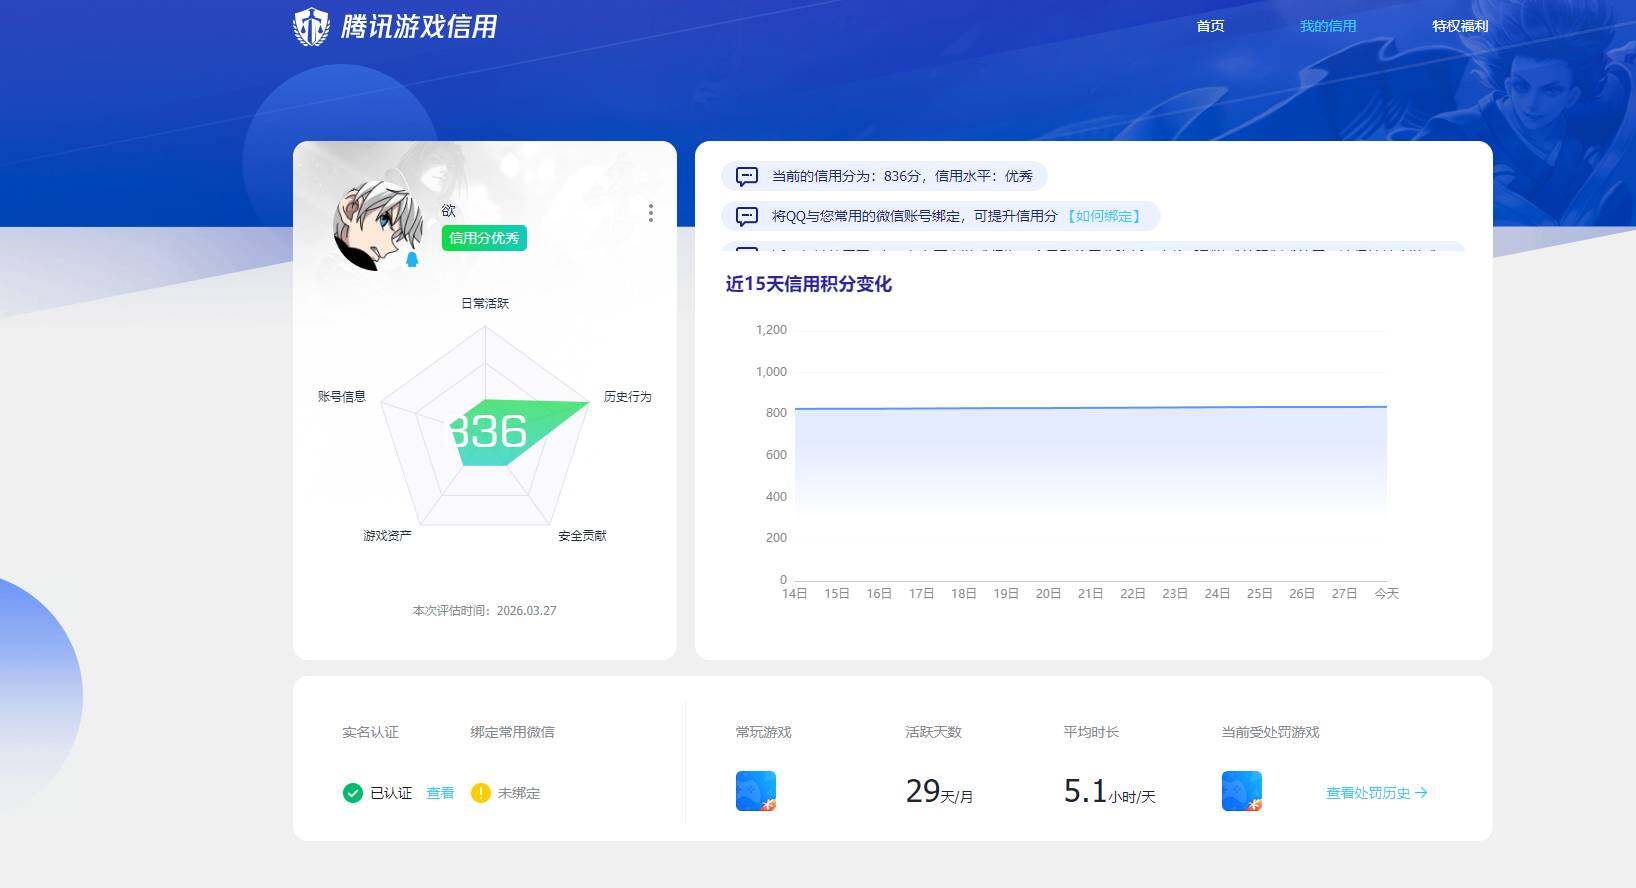Click the 27日 label on chart axis
1636x888 pixels.
click(1344, 594)
